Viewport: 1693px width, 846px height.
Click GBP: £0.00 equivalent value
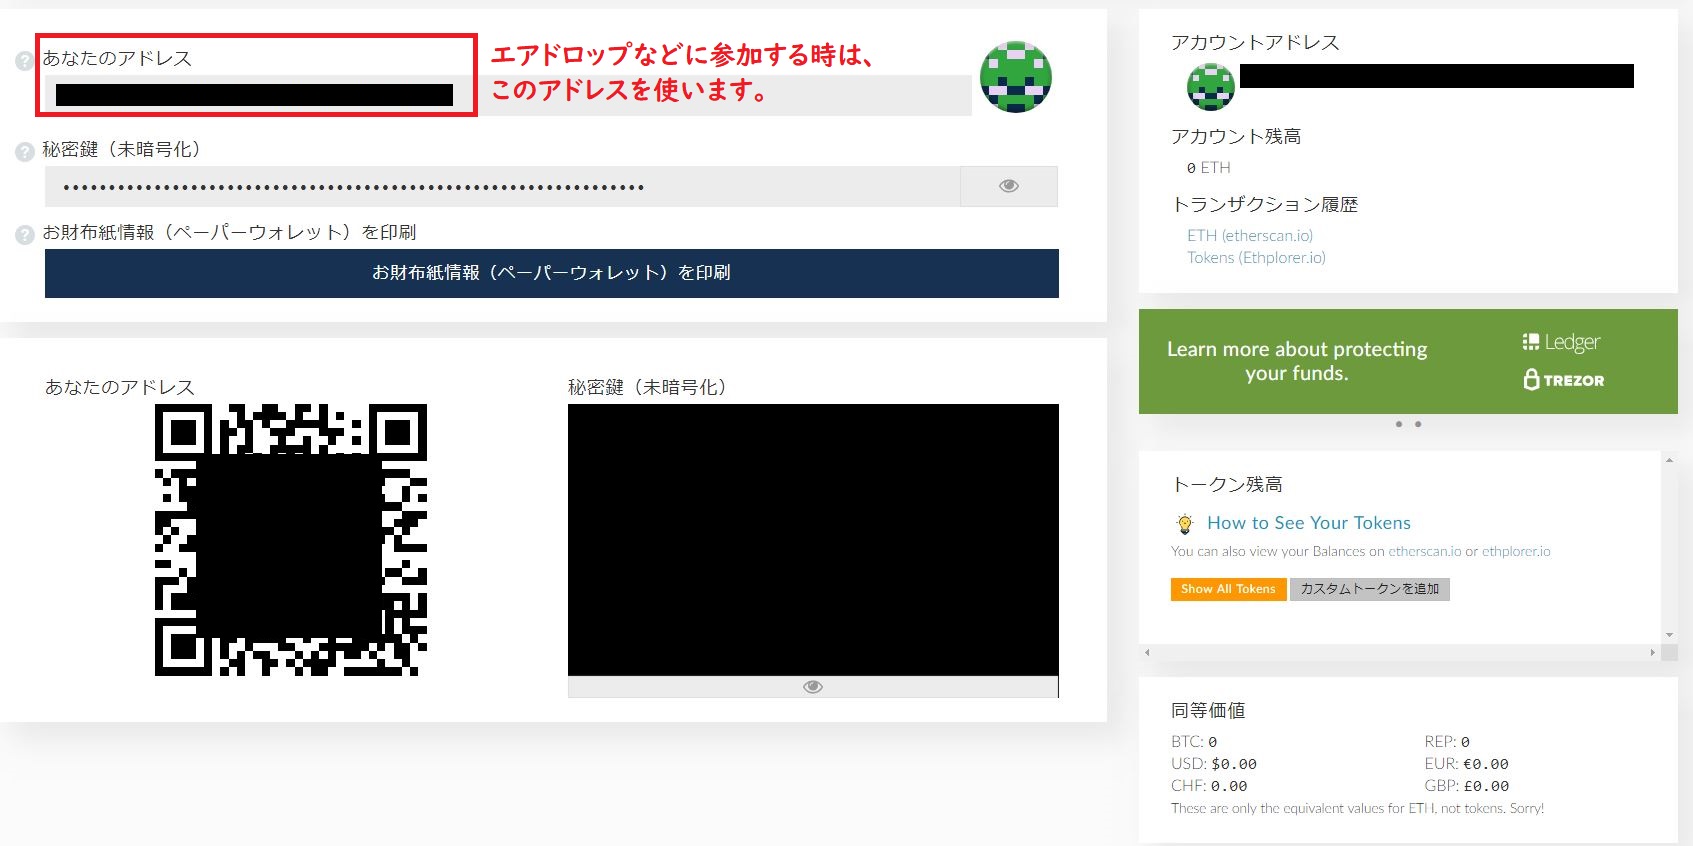[1466, 786]
